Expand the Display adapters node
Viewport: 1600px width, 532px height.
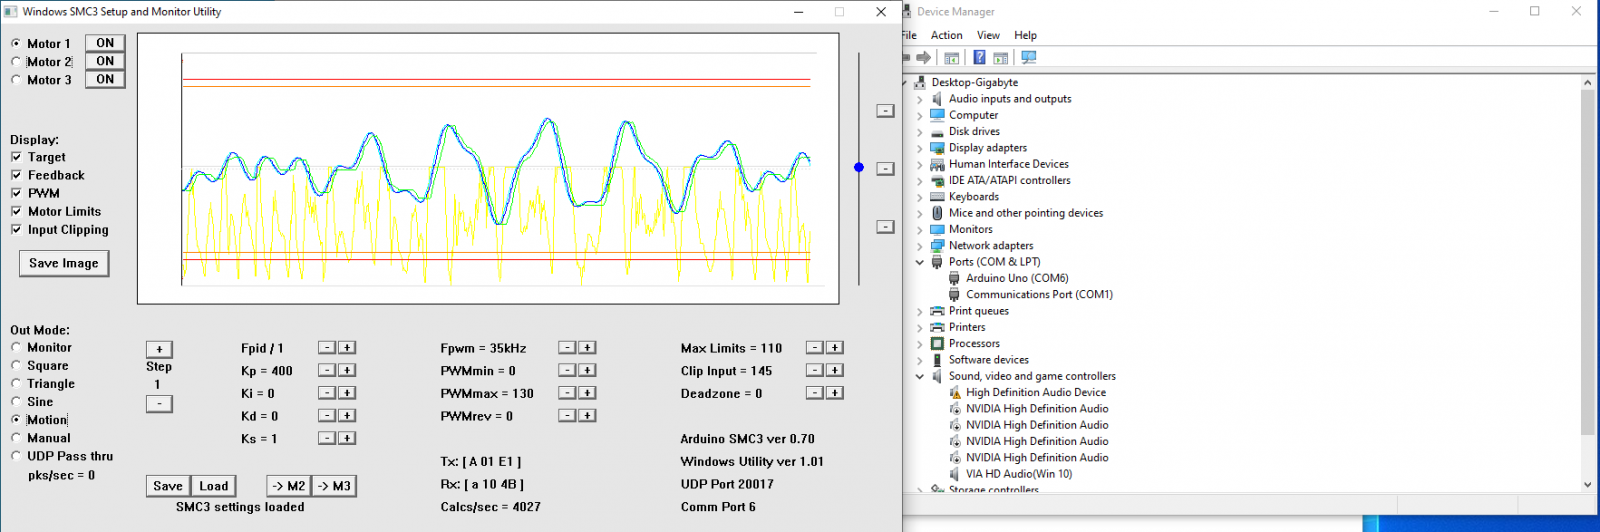920,148
